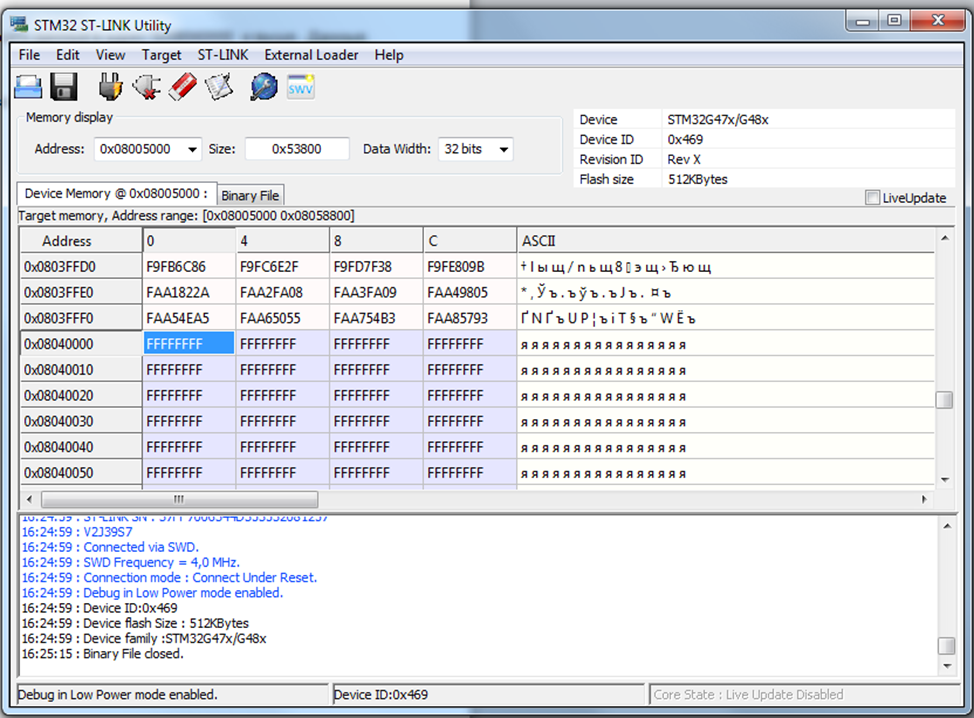Click the Flash size value 512KBytes
Screen dimensions: 974x718
pyautogui.click(x=698, y=180)
